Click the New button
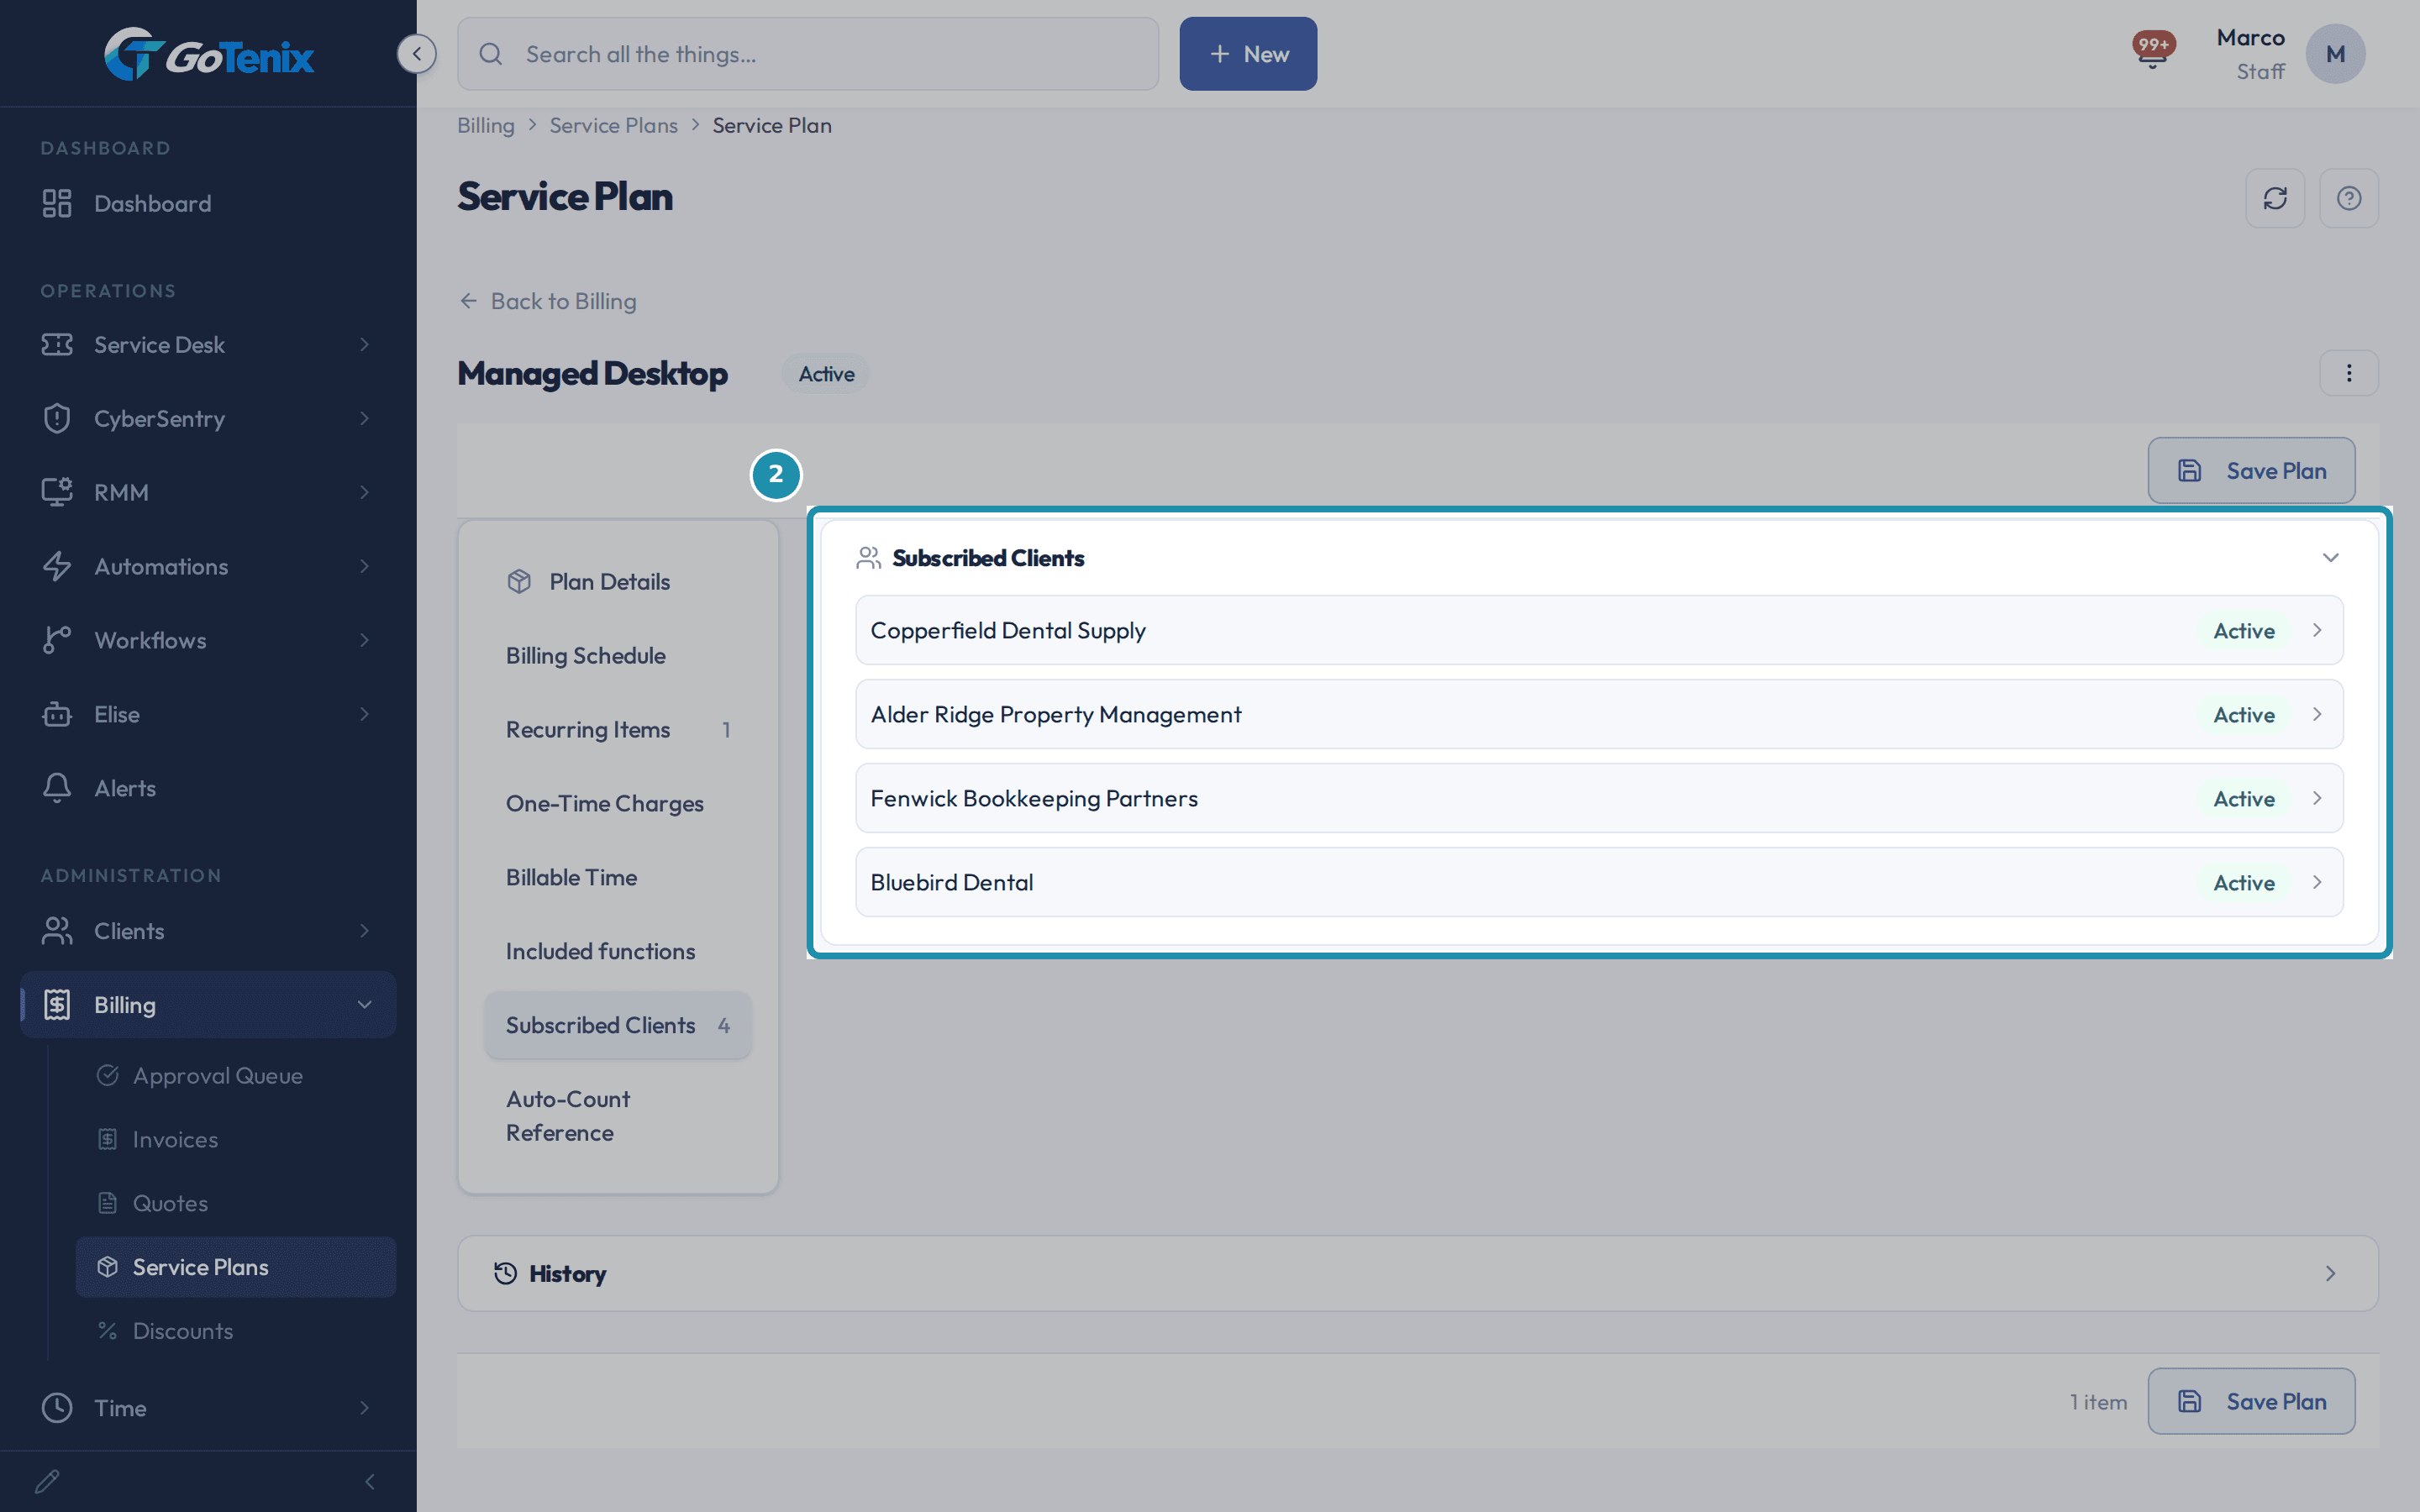Image resolution: width=2420 pixels, height=1512 pixels. (x=1248, y=54)
